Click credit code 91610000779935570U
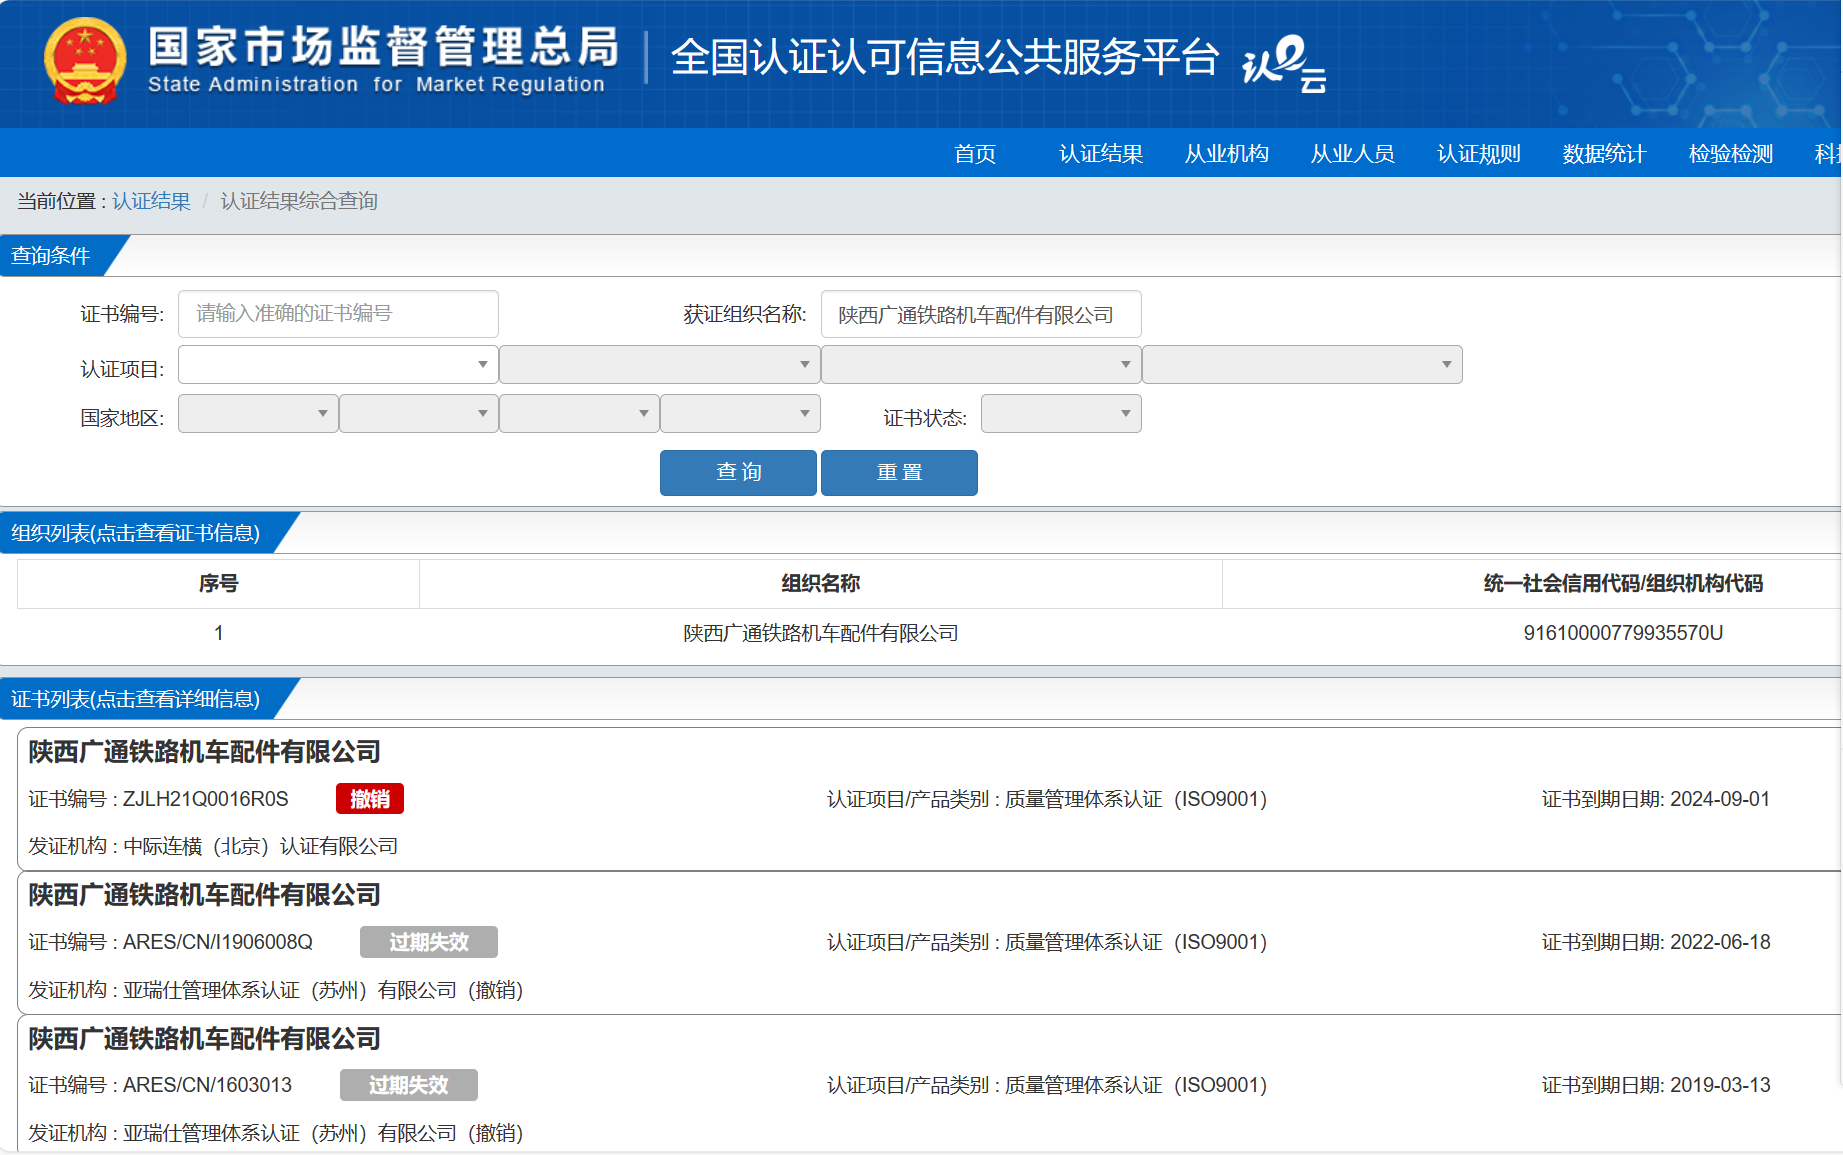Screen dimensions: 1843x1155 1623,633
